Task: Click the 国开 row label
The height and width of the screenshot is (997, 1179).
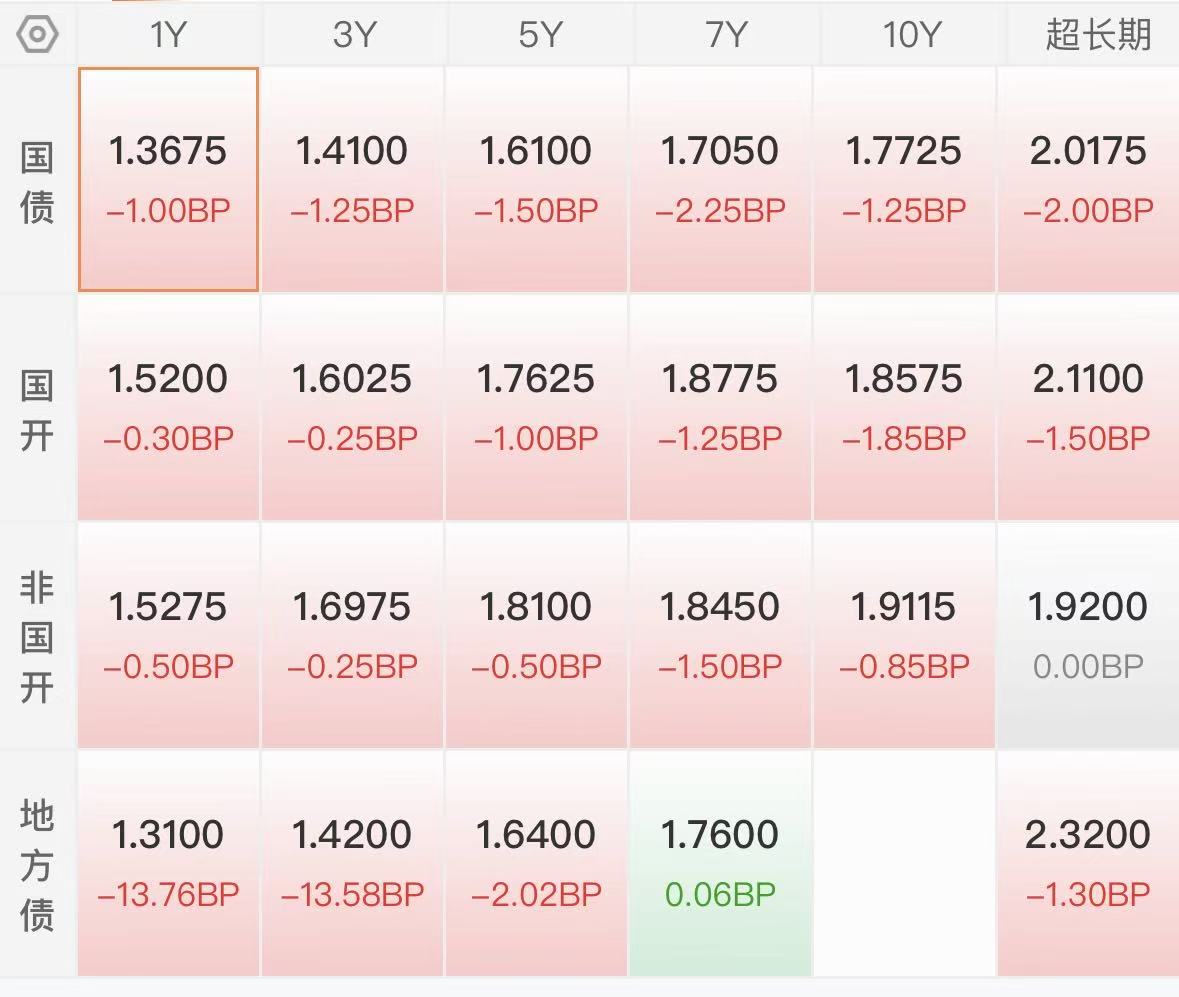Action: tap(37, 410)
